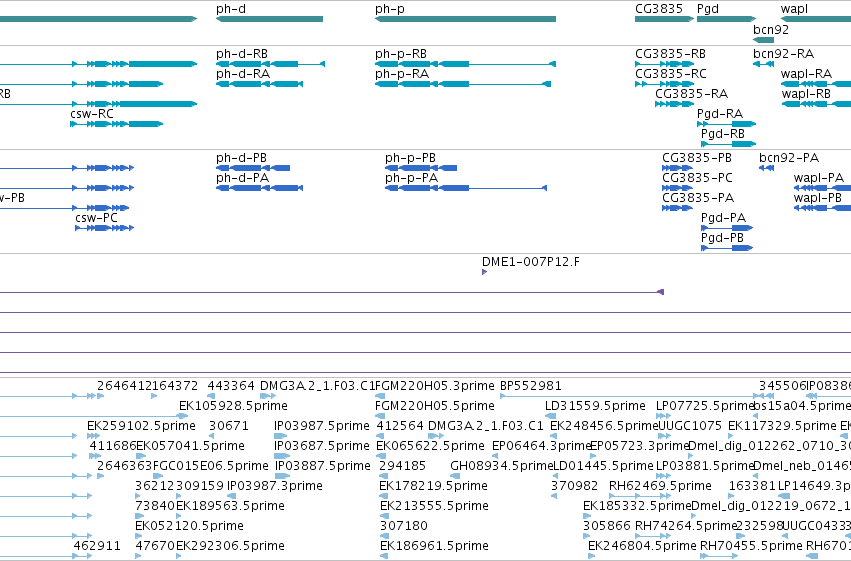Select EST IP03687.5prime
Screen dimensions: 851x561
coord(322,446)
